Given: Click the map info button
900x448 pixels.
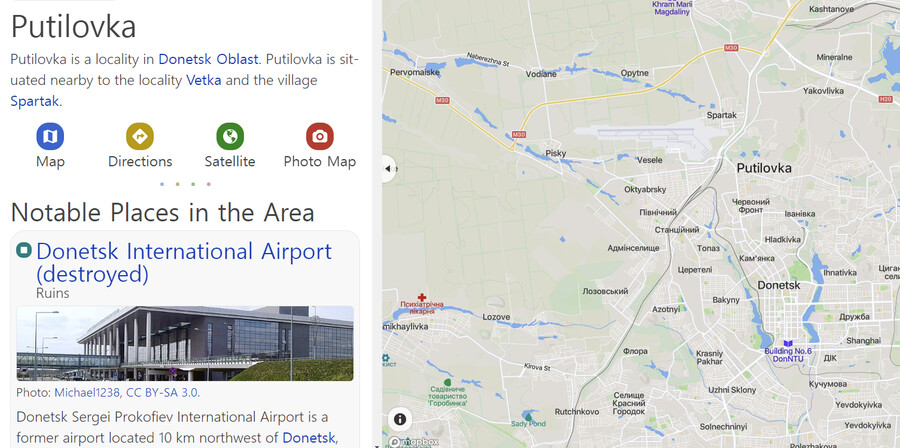Looking at the screenshot, I should click(400, 419).
